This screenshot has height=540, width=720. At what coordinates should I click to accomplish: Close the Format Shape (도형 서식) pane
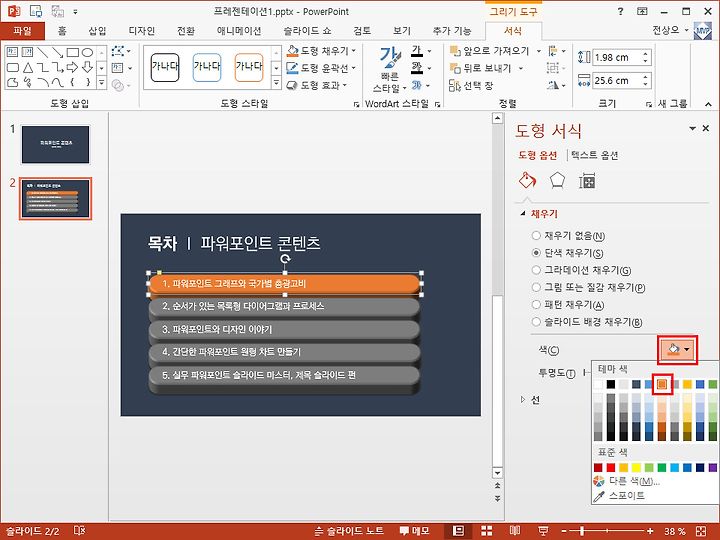[x=706, y=129]
